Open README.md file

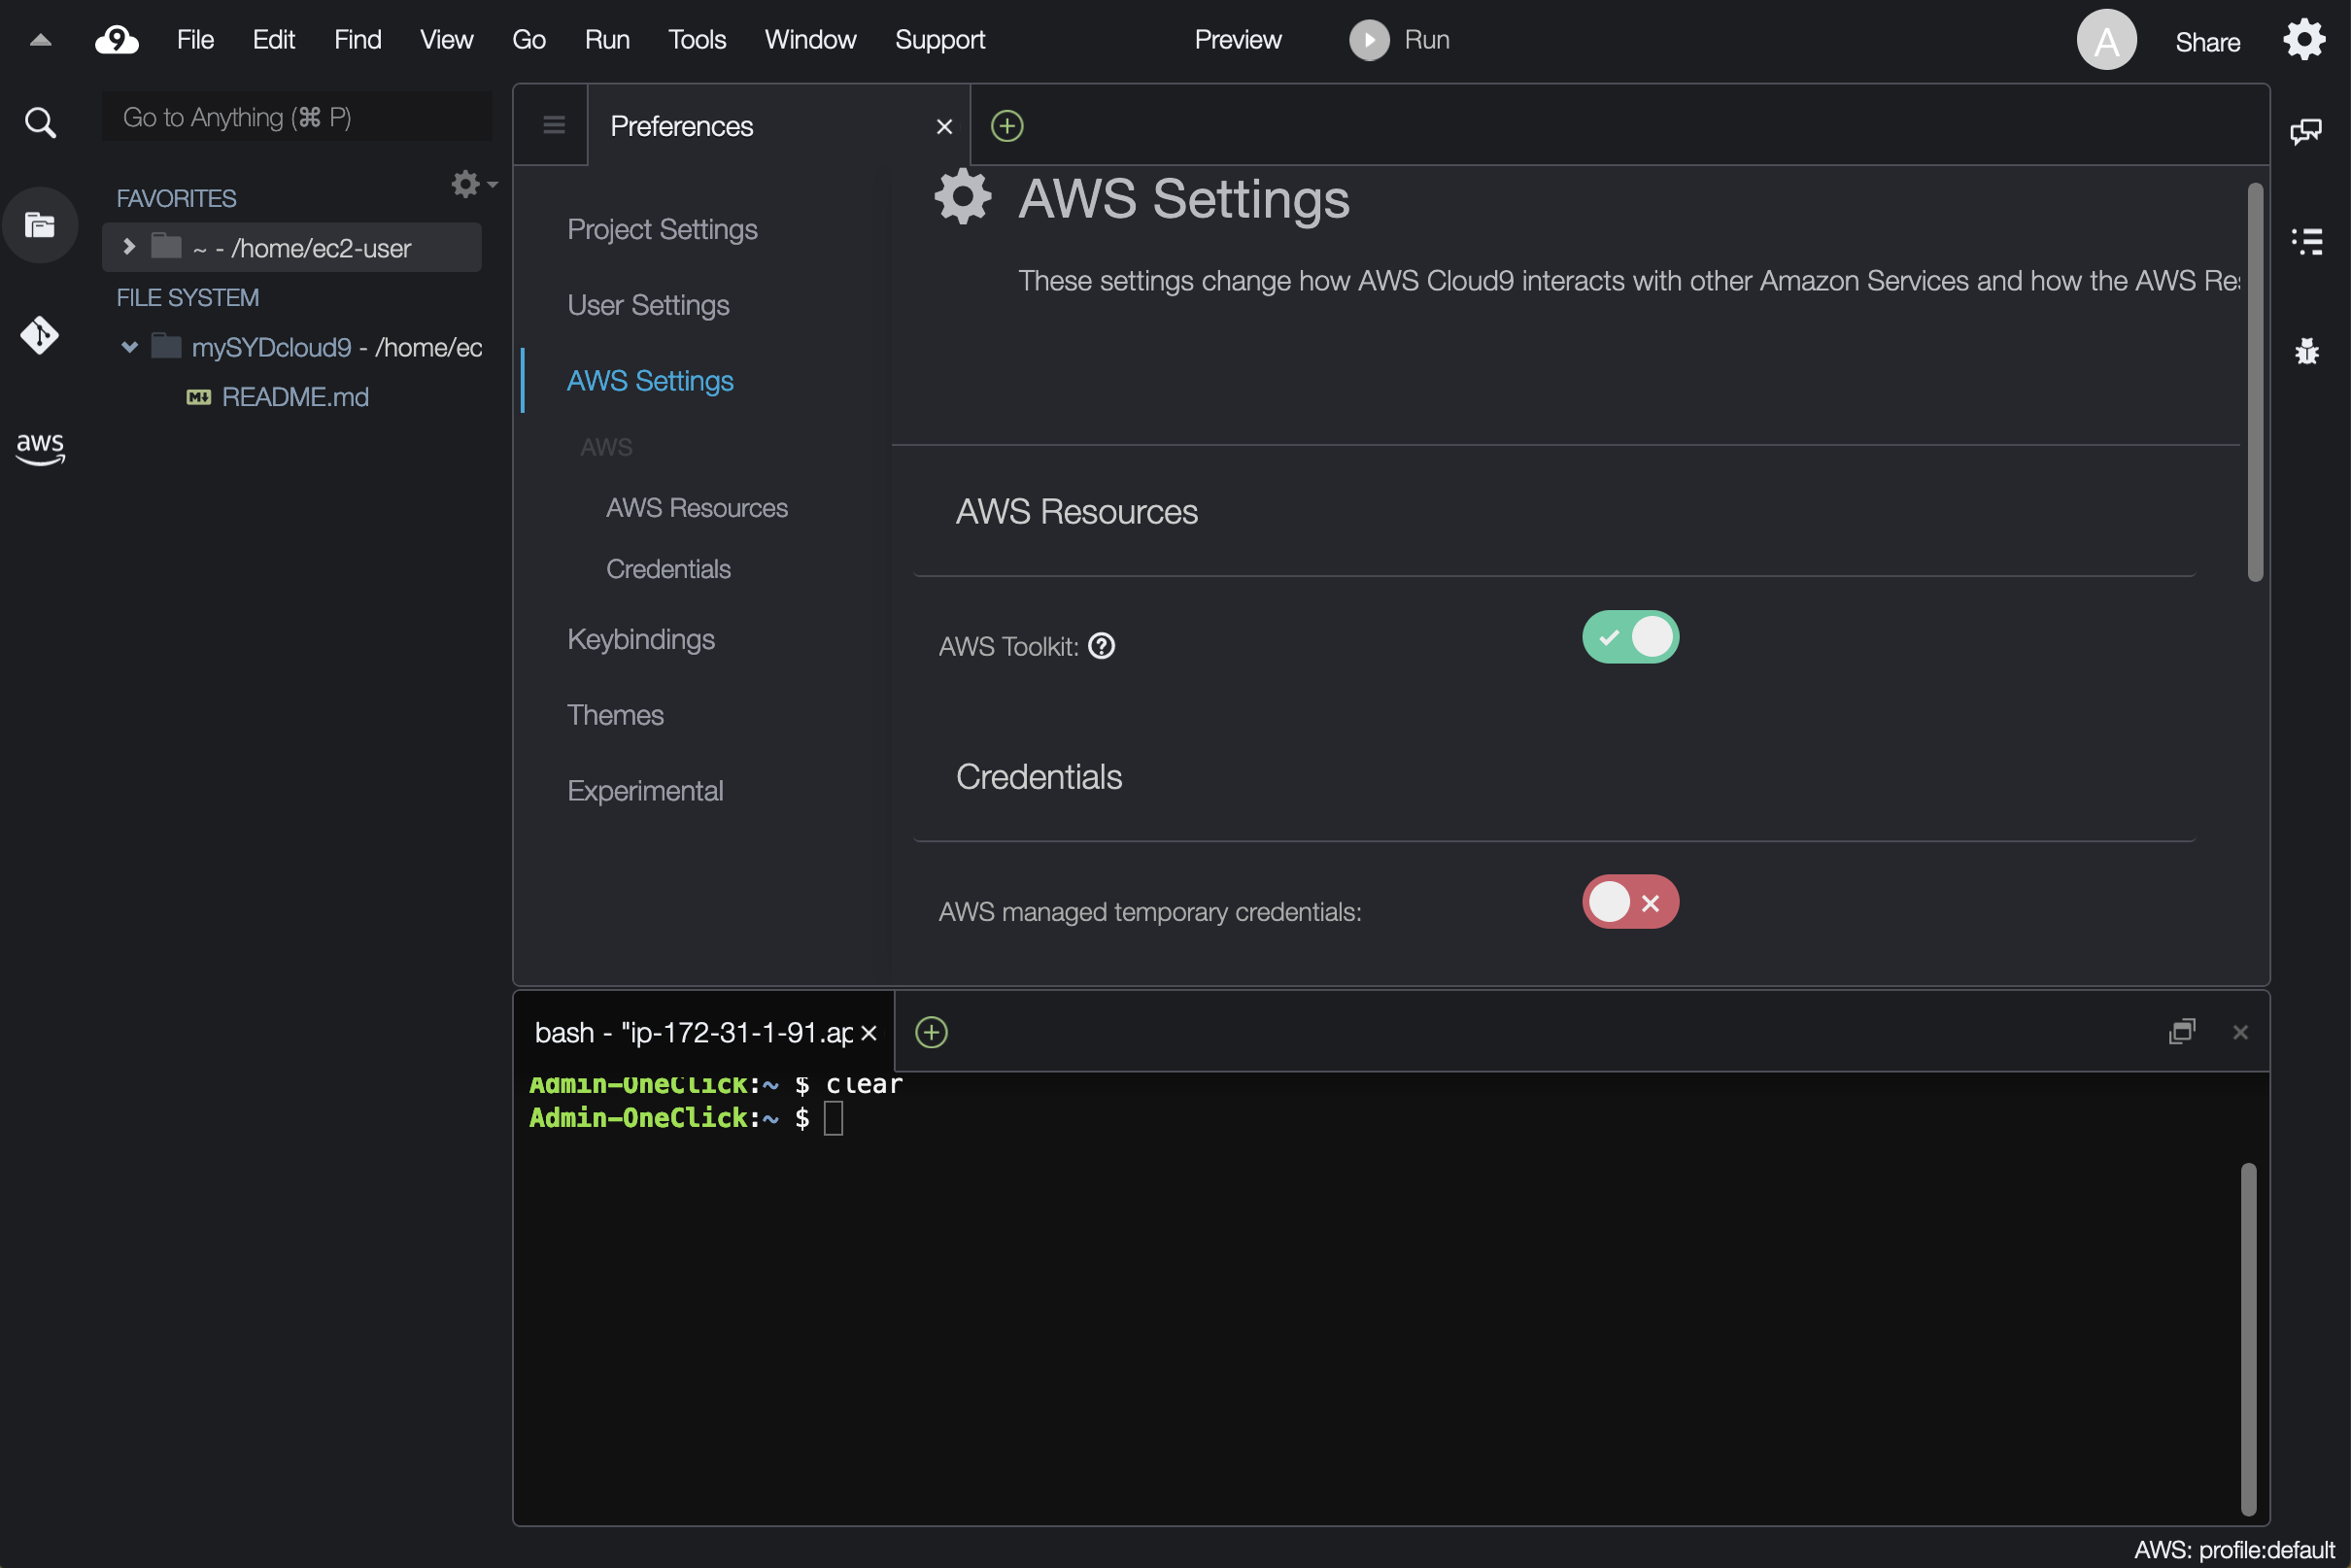click(x=295, y=397)
